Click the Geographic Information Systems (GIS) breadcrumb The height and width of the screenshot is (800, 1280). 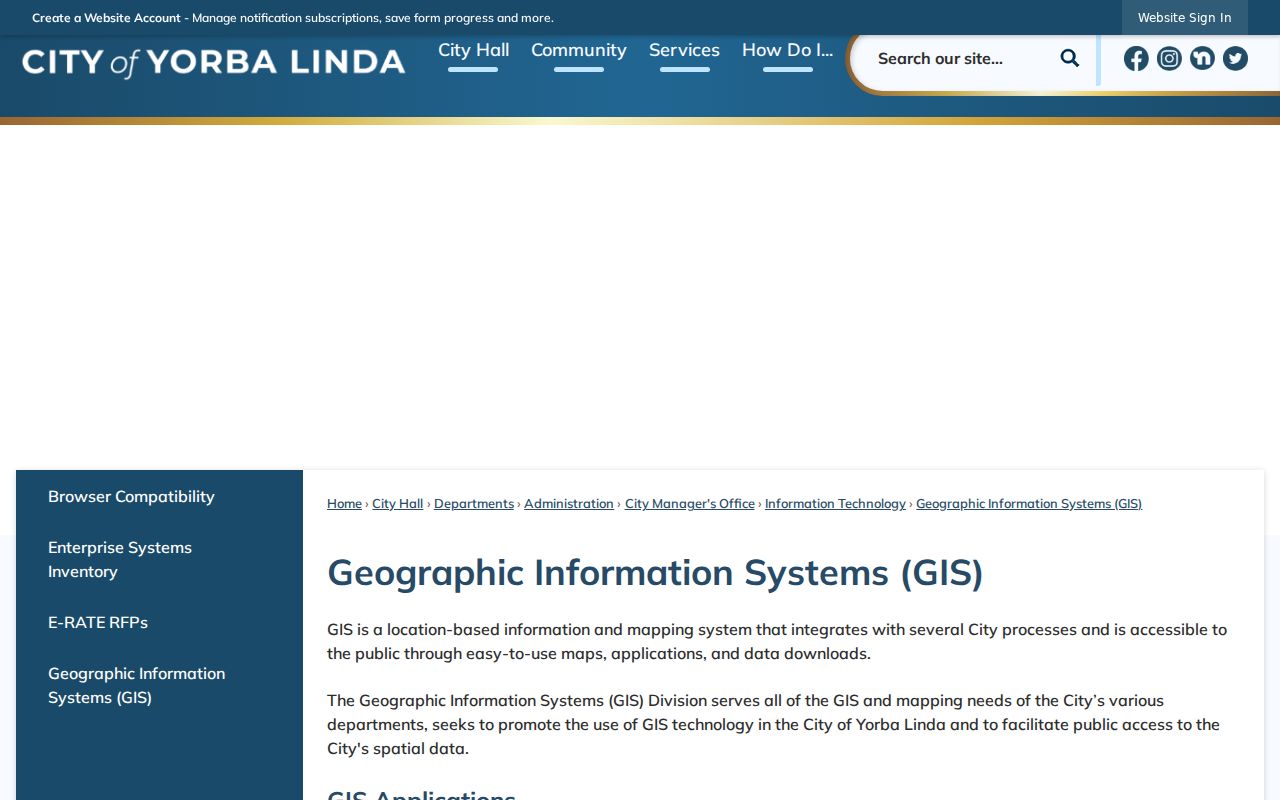point(1029,504)
